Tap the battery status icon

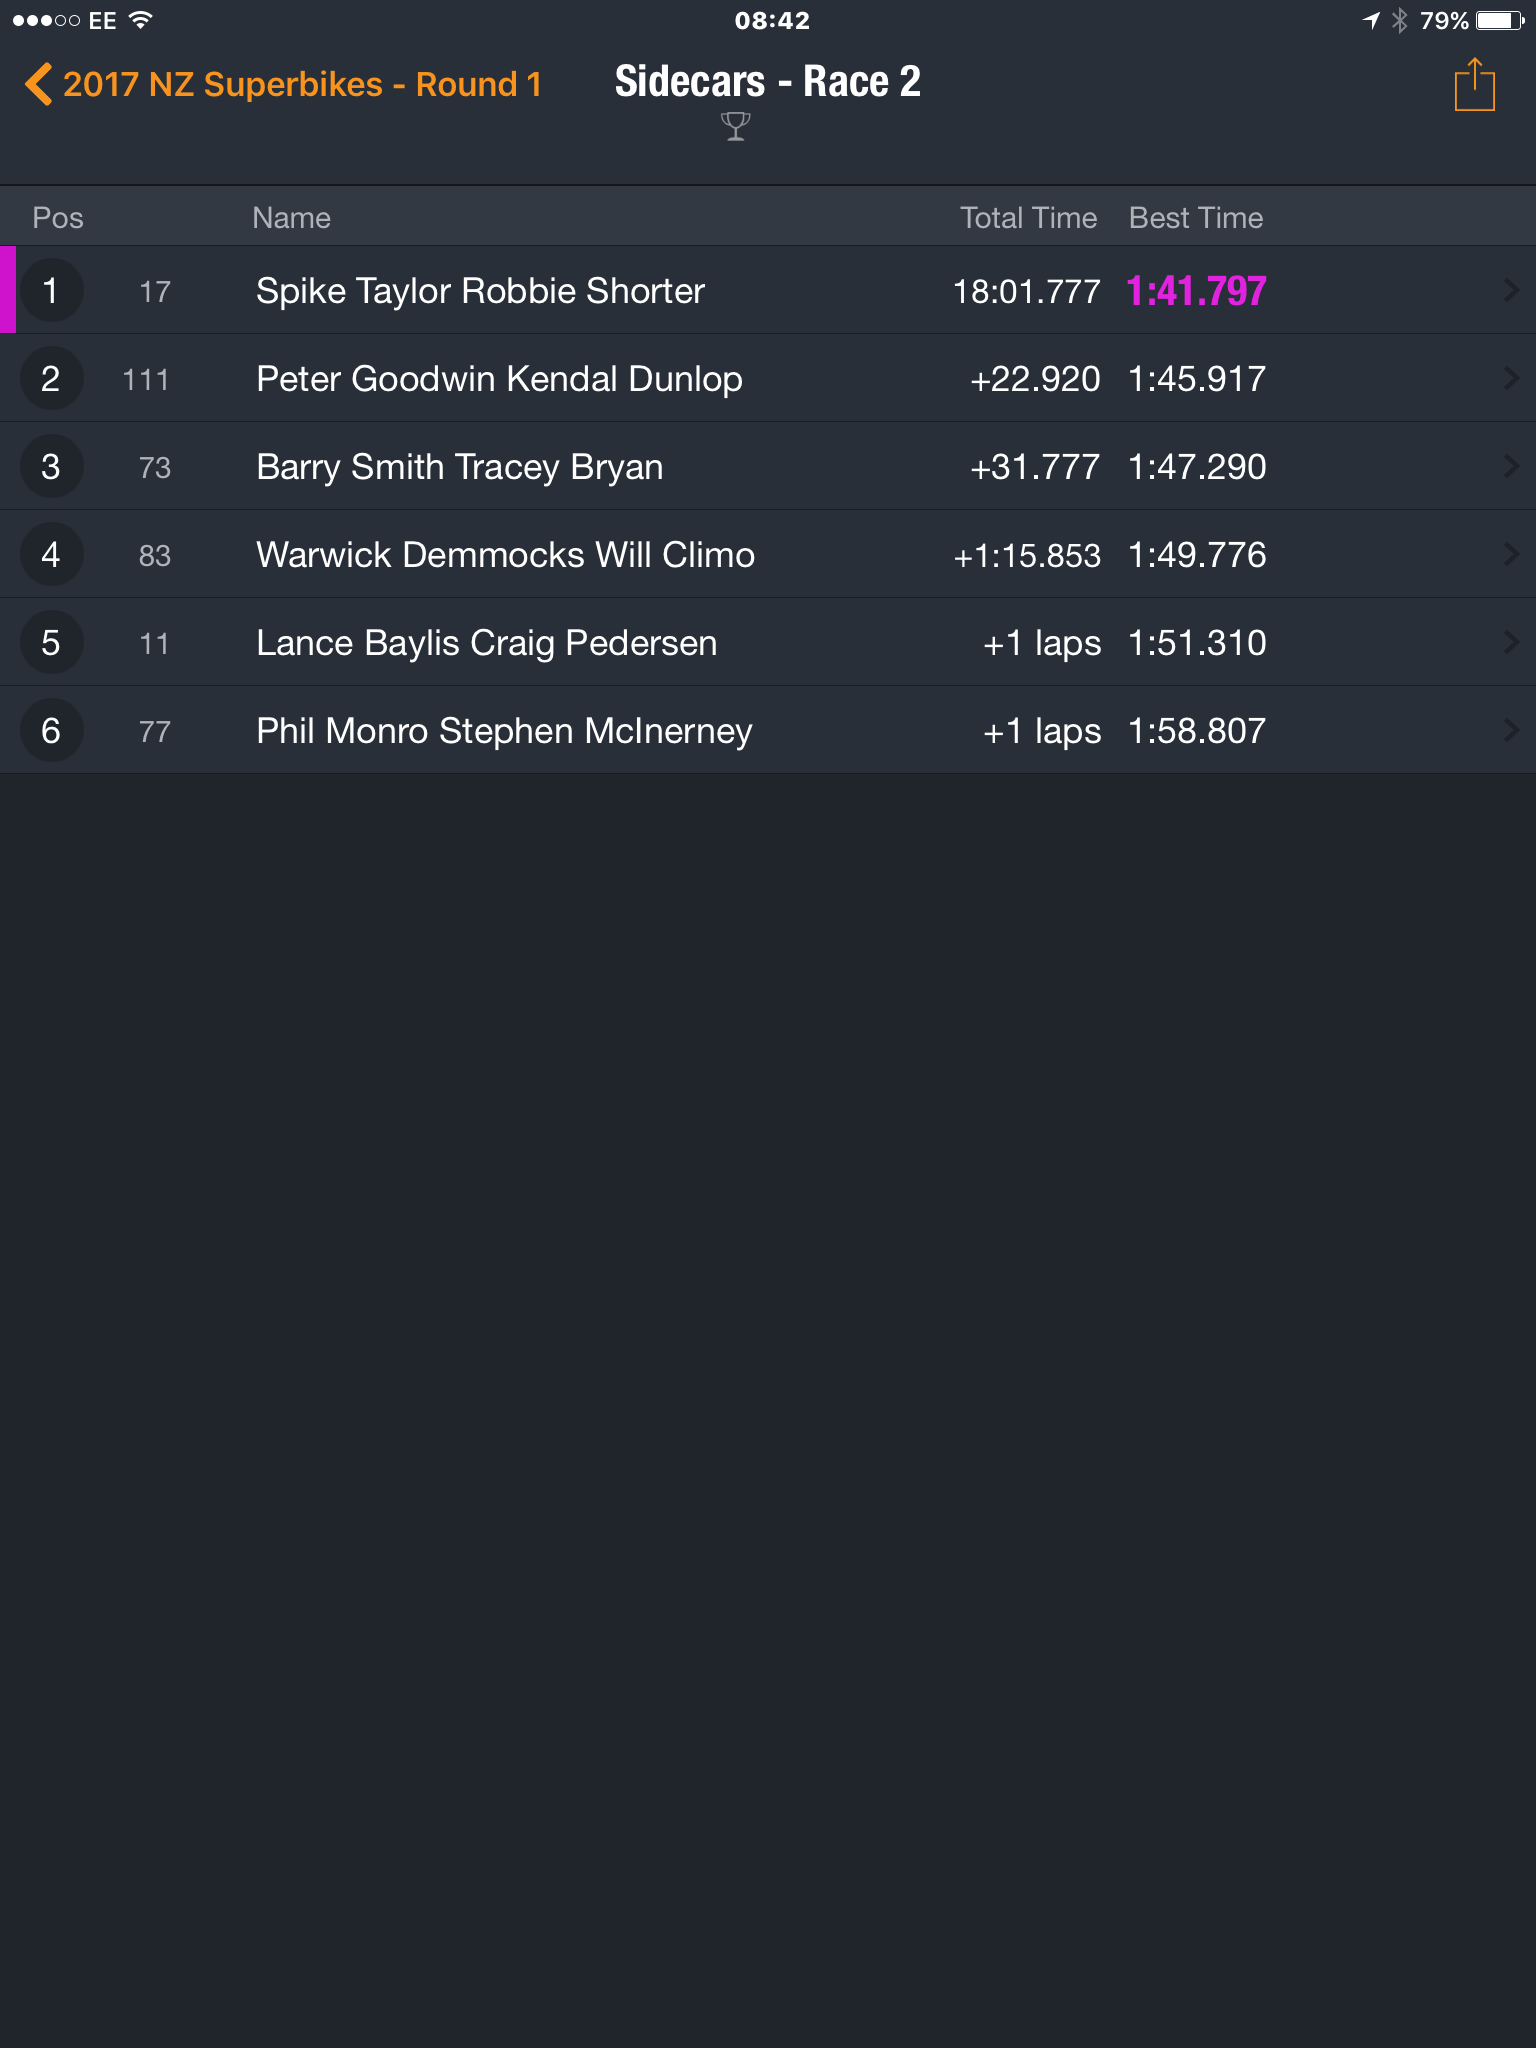[1500, 20]
